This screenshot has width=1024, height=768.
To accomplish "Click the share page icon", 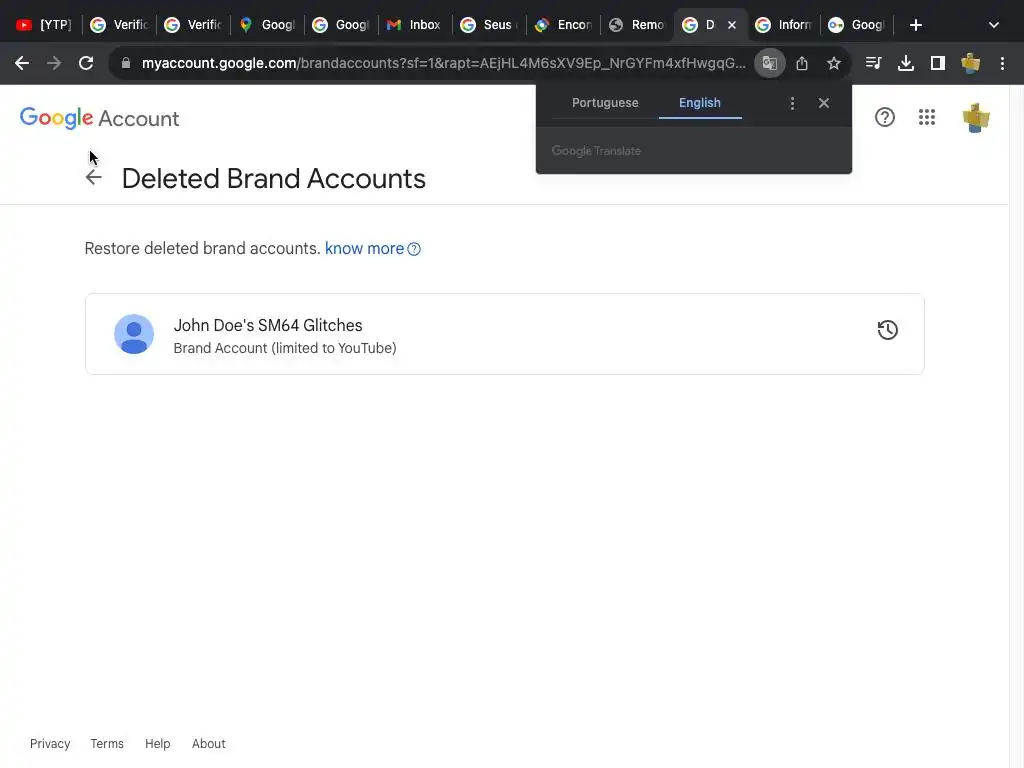I will [x=802, y=63].
